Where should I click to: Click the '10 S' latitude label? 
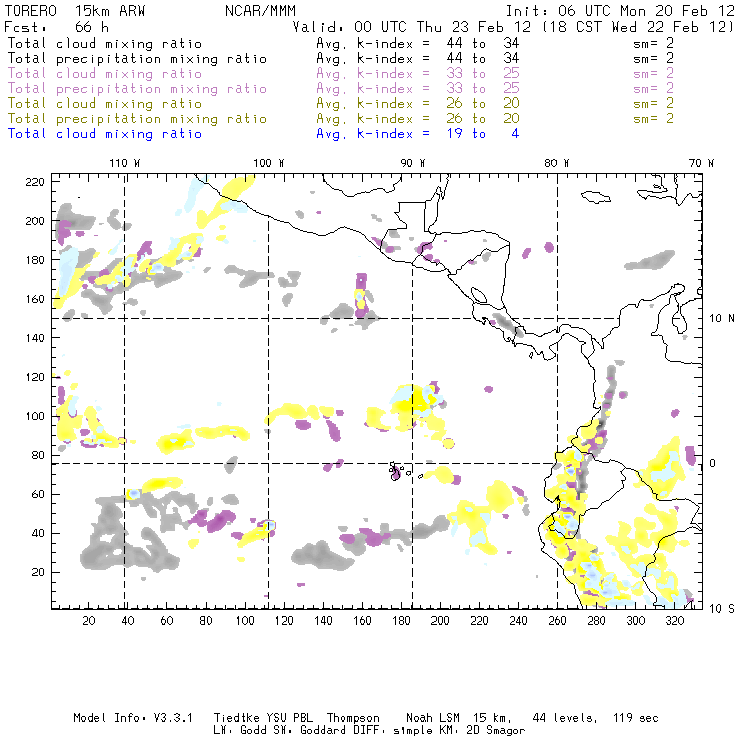[722, 609]
